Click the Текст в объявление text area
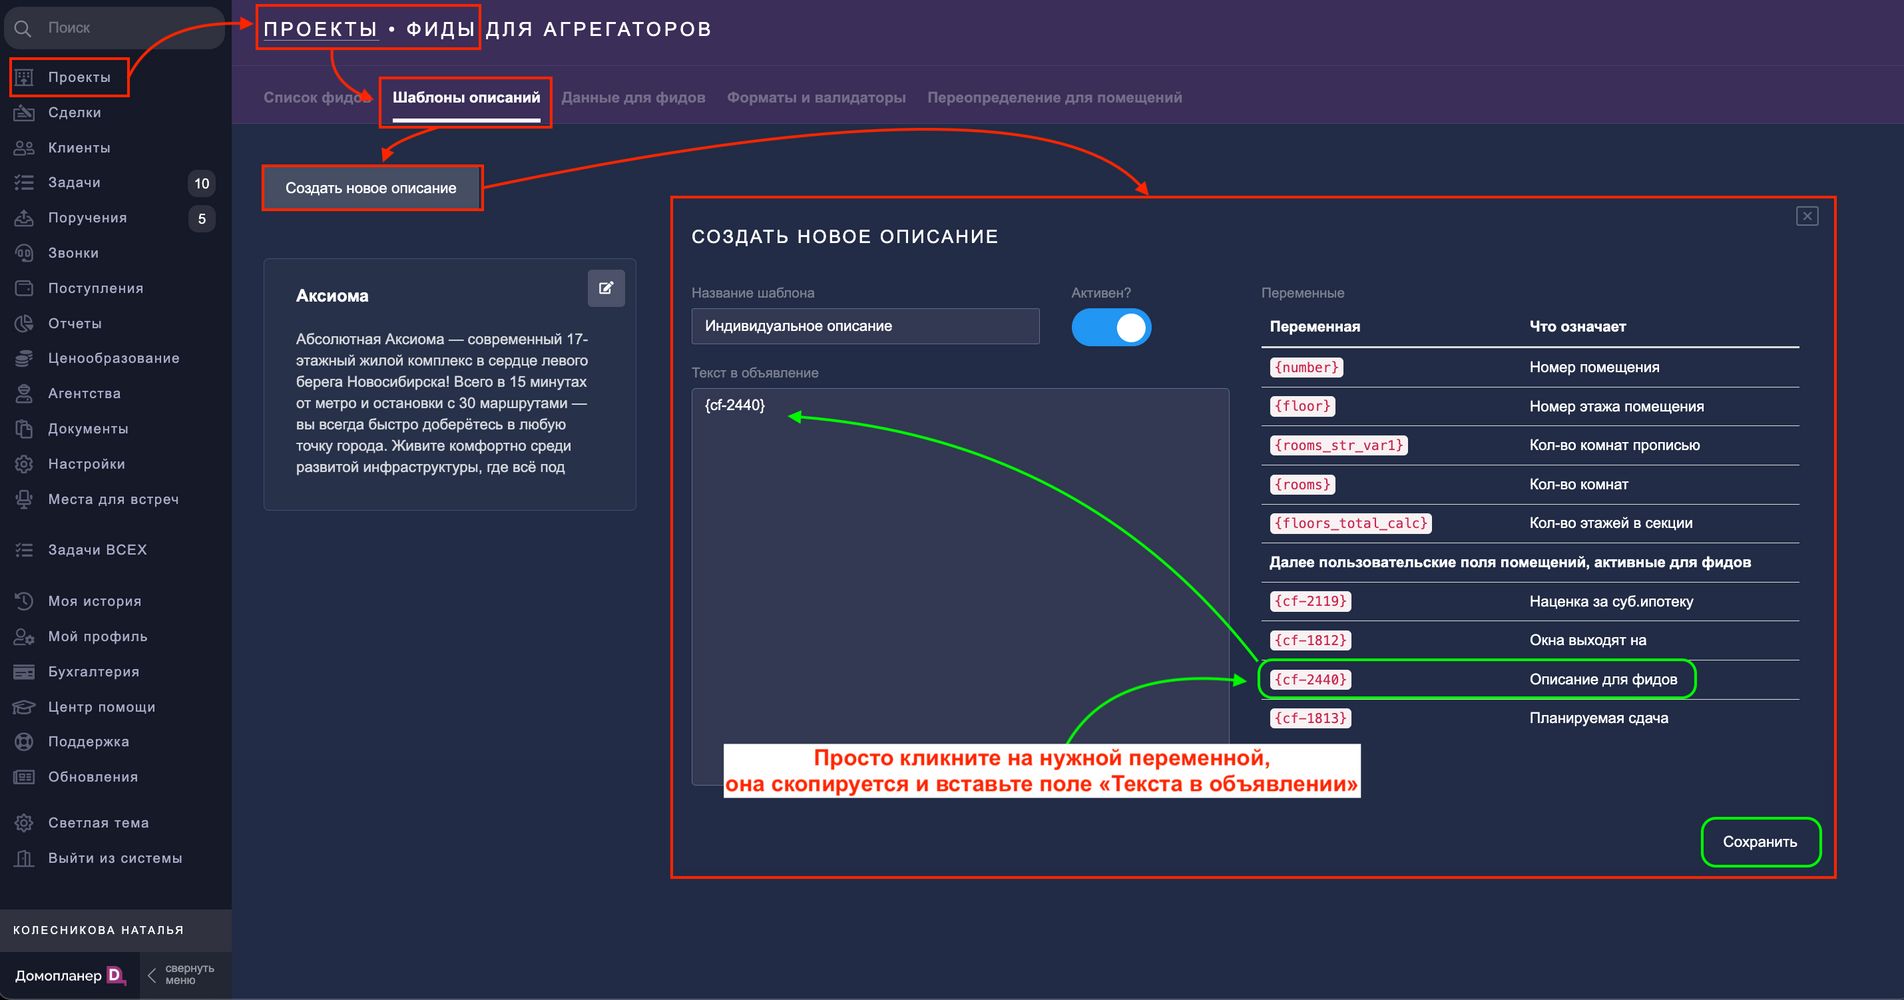The width and height of the screenshot is (1904, 1000). coord(960,586)
